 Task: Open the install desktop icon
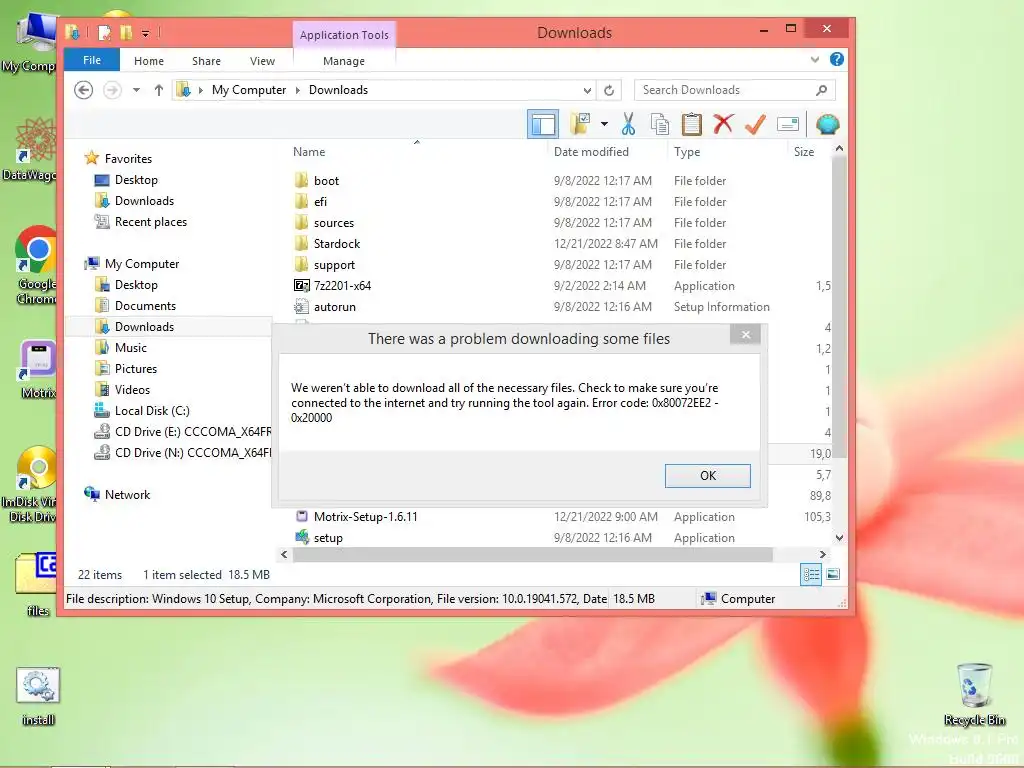pos(38,696)
